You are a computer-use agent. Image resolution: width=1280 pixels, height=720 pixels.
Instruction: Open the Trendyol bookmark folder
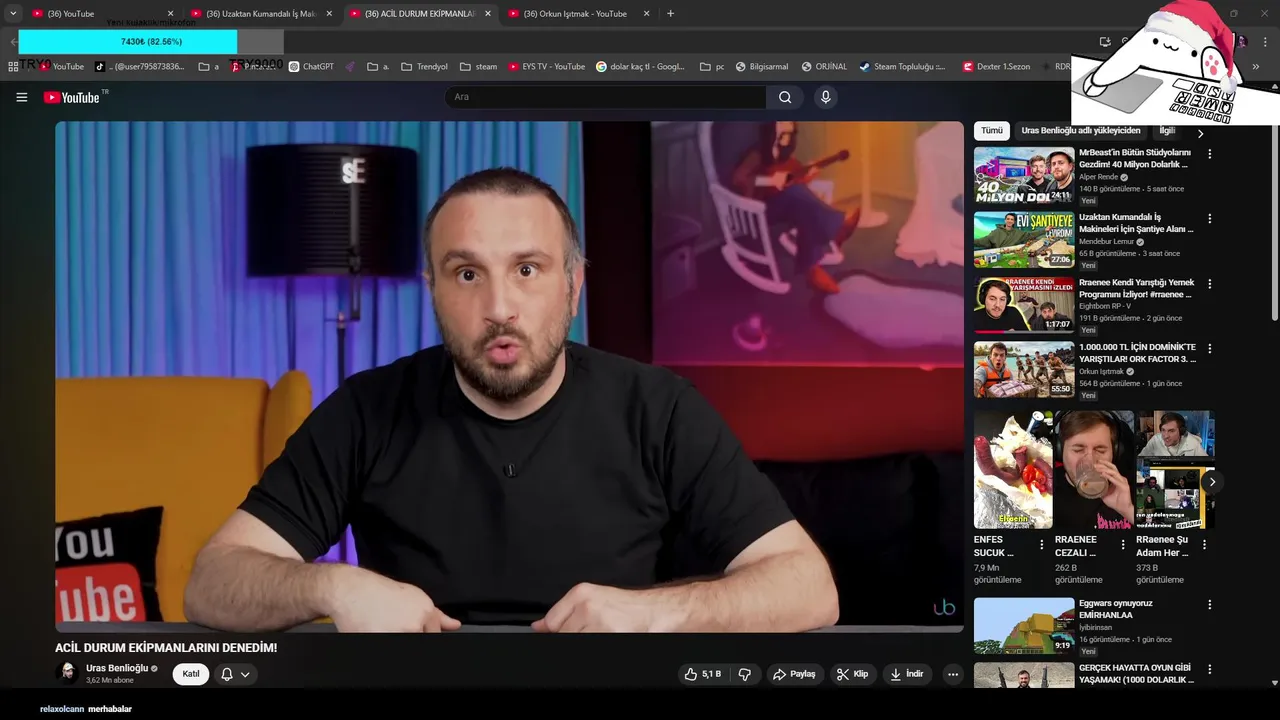[x=424, y=67]
